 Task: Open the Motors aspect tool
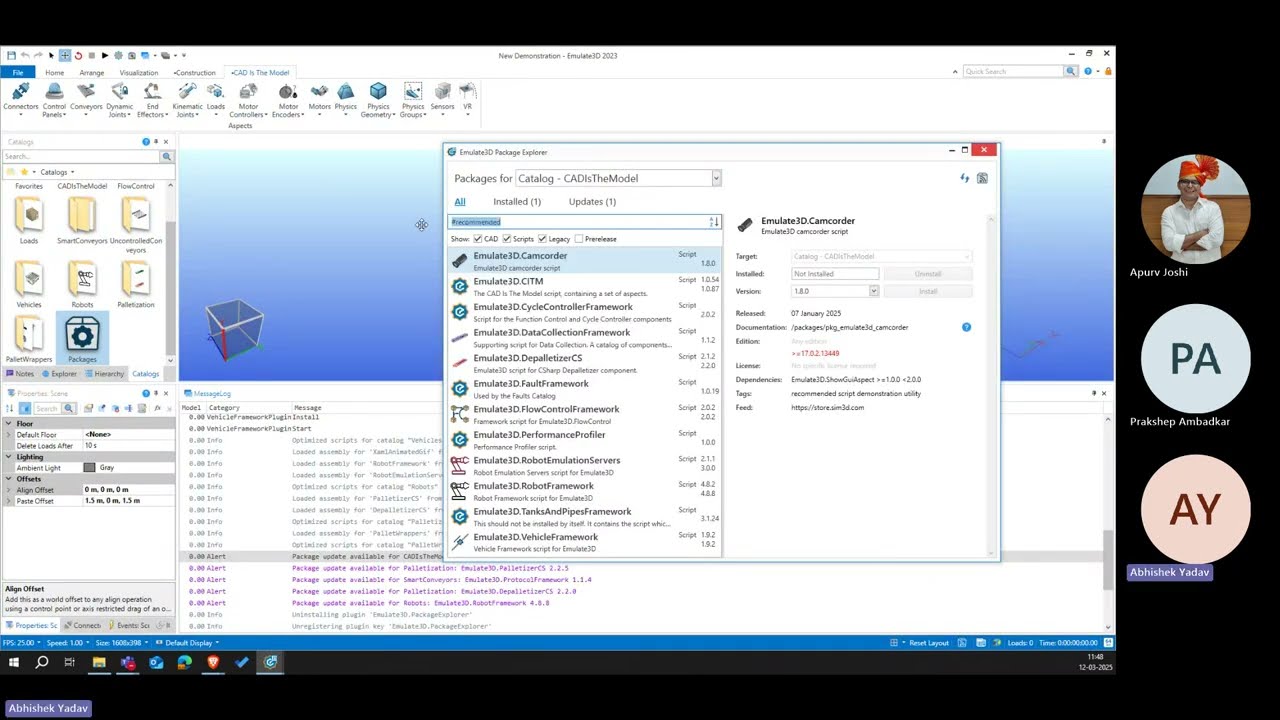click(x=319, y=98)
